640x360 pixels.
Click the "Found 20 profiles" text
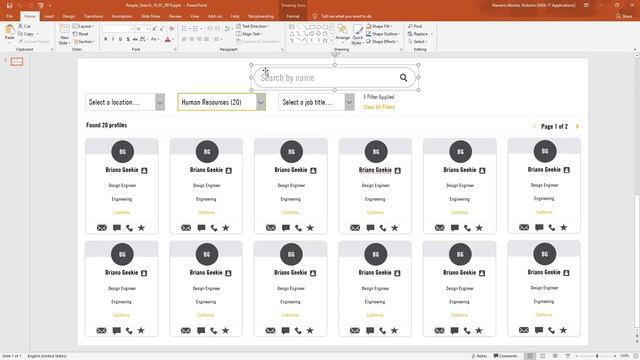(107, 125)
